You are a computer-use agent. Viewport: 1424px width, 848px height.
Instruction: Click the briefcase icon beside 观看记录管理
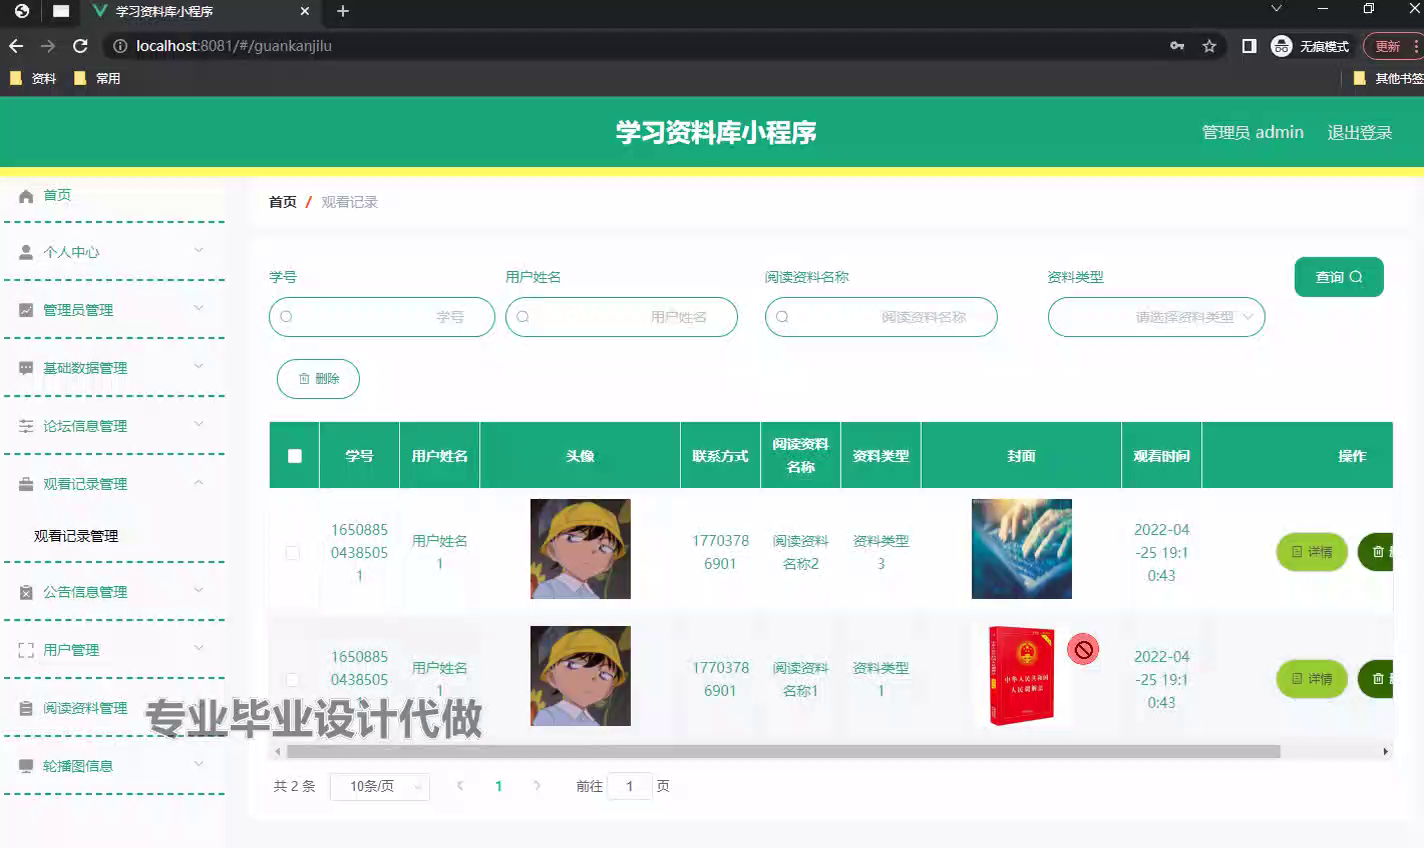point(27,484)
